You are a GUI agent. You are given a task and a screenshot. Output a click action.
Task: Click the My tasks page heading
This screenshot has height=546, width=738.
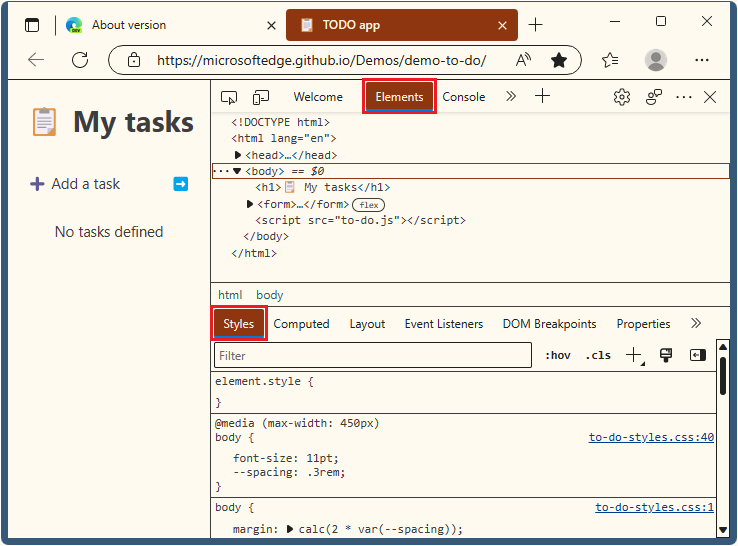click(134, 122)
